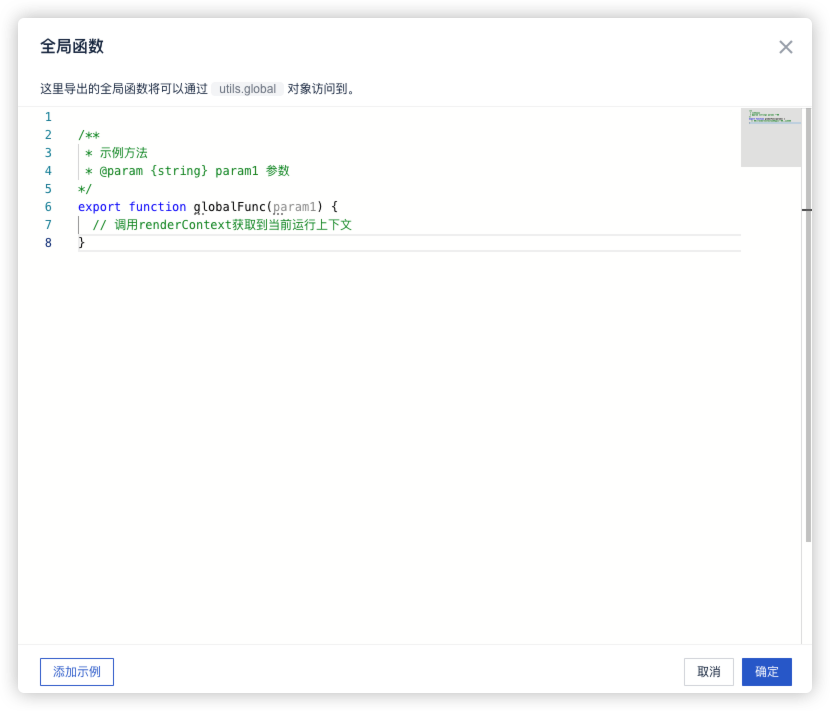This screenshot has width=830, height=711.
Task: Click the 添加示例 button
Action: point(77,672)
